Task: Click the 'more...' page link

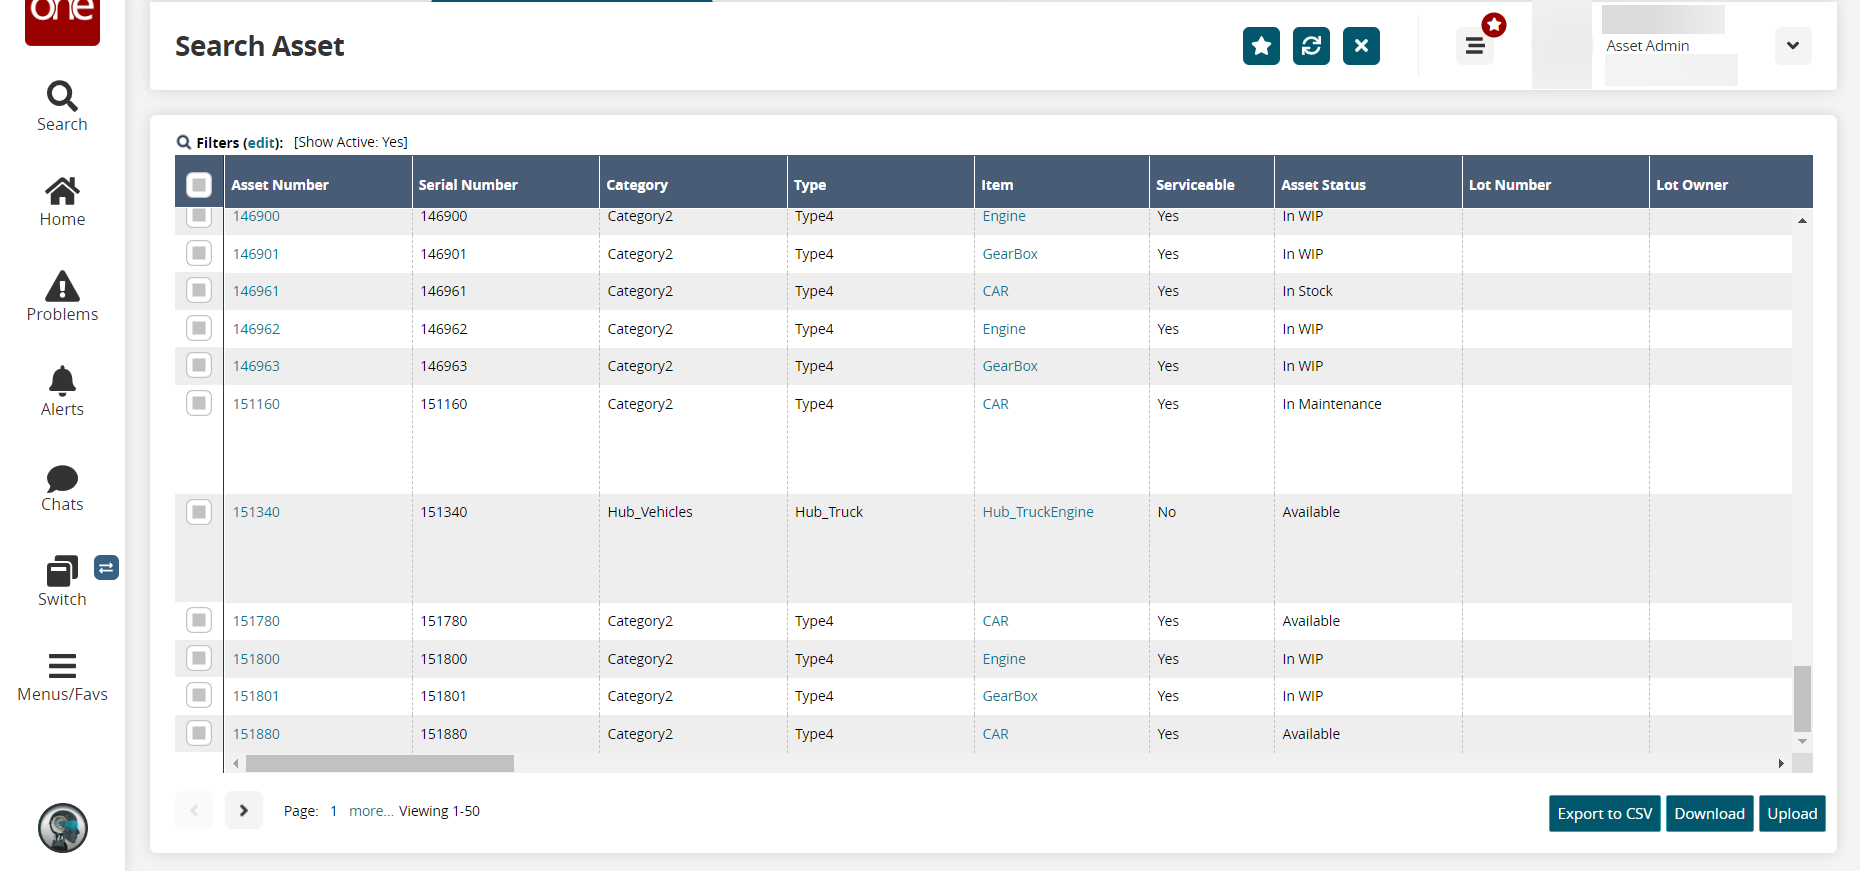Action: pyautogui.click(x=371, y=811)
